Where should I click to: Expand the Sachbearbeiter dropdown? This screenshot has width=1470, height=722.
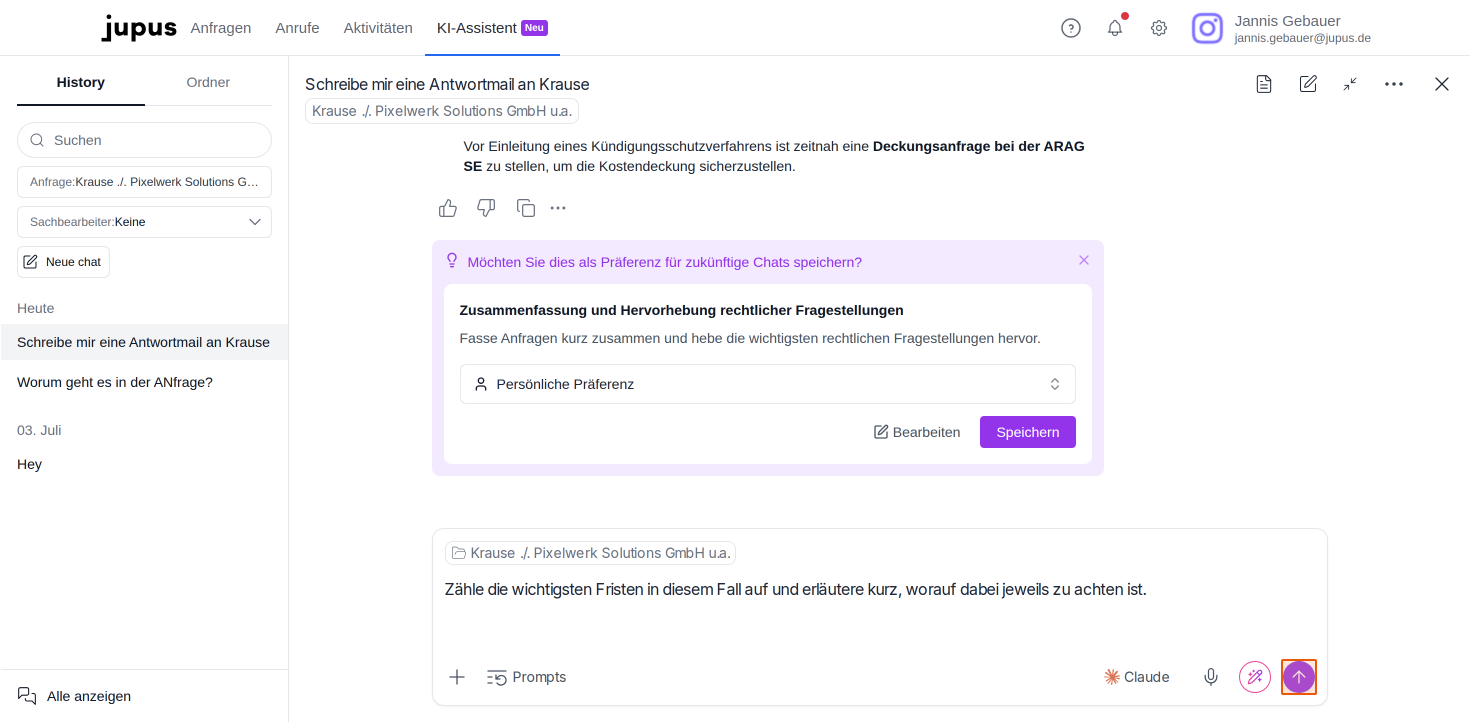[x=144, y=222]
